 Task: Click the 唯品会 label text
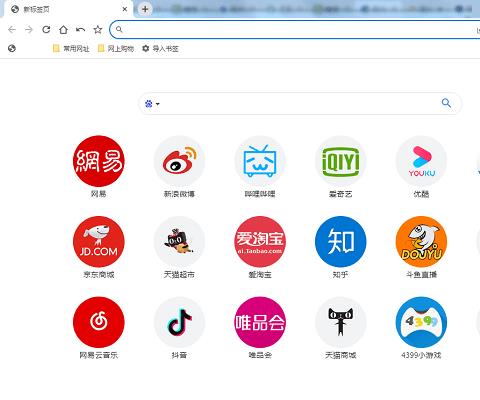click(260, 355)
